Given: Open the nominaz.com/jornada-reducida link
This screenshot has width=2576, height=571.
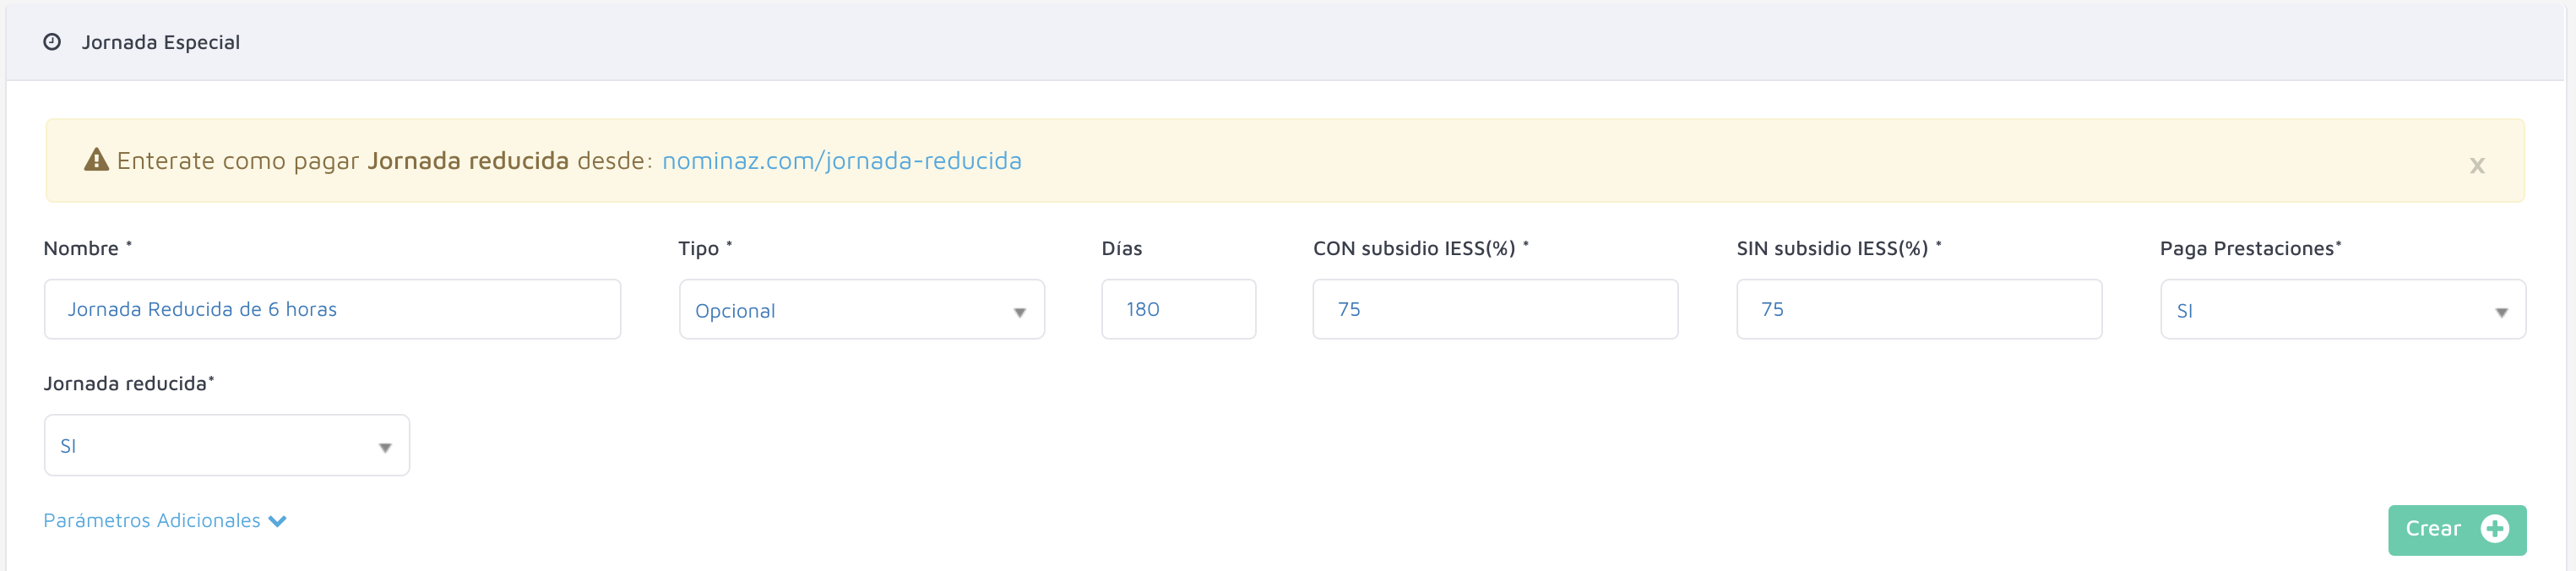Looking at the screenshot, I should [x=841, y=161].
